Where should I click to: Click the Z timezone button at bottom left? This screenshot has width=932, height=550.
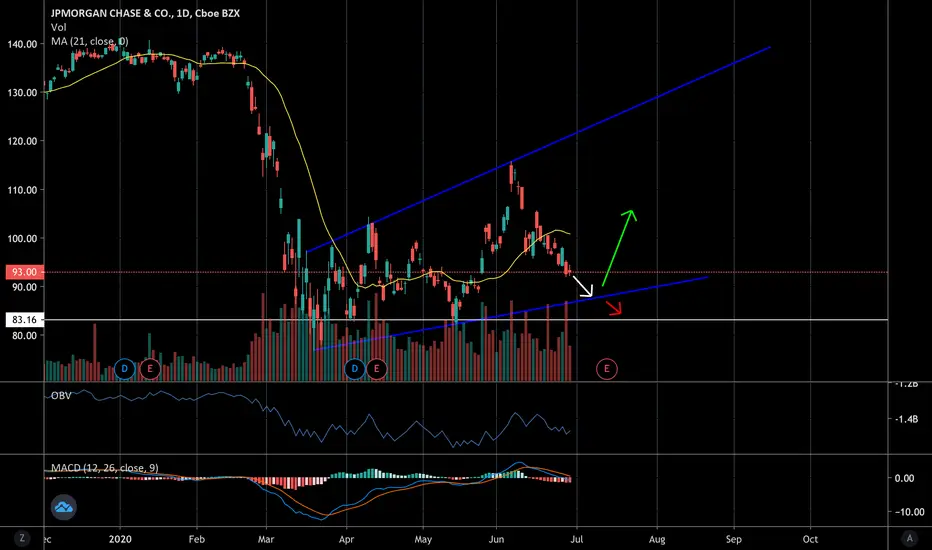tap(22, 538)
